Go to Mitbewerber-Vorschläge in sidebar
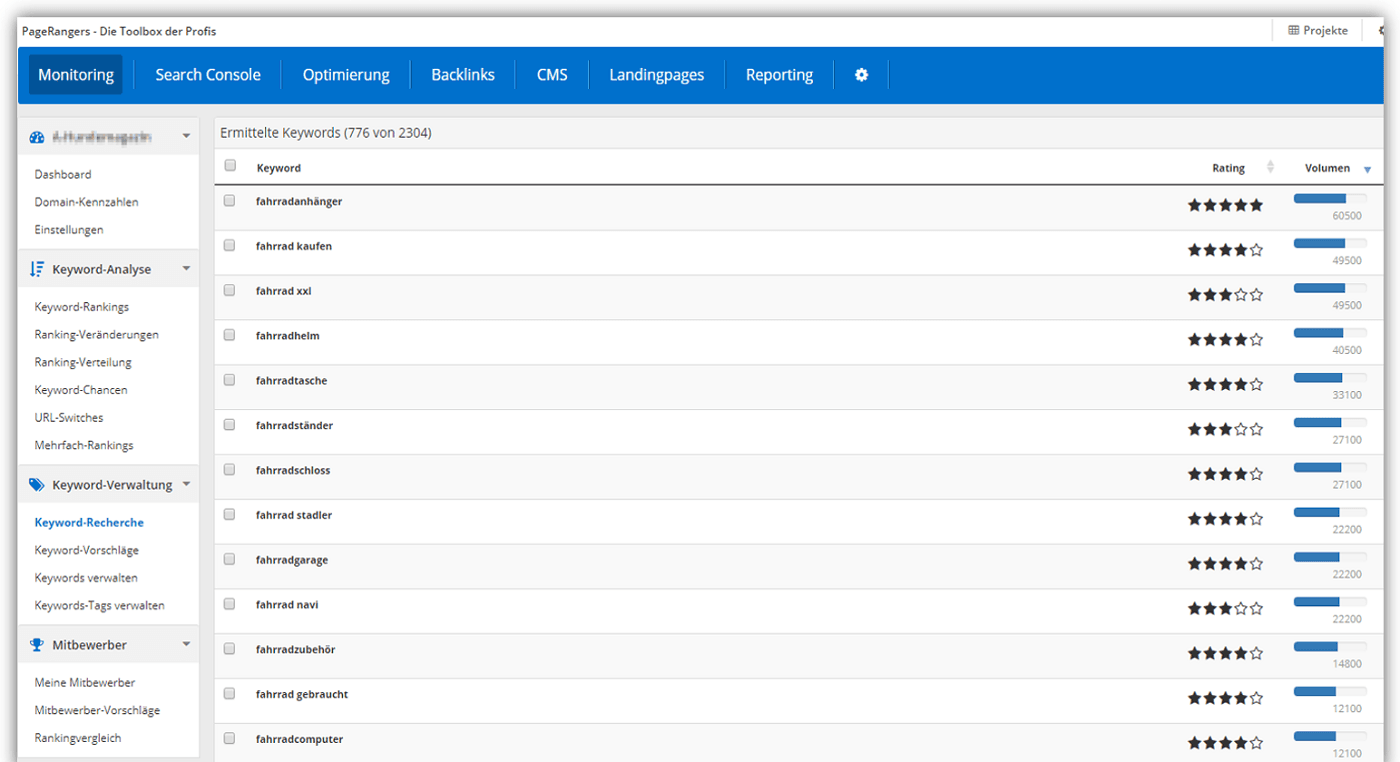 click(97, 710)
